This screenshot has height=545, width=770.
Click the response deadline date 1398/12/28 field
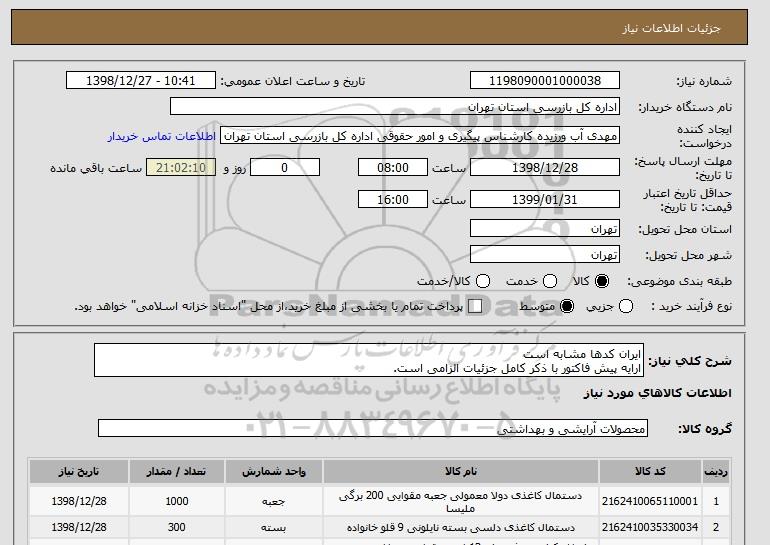coord(545,167)
